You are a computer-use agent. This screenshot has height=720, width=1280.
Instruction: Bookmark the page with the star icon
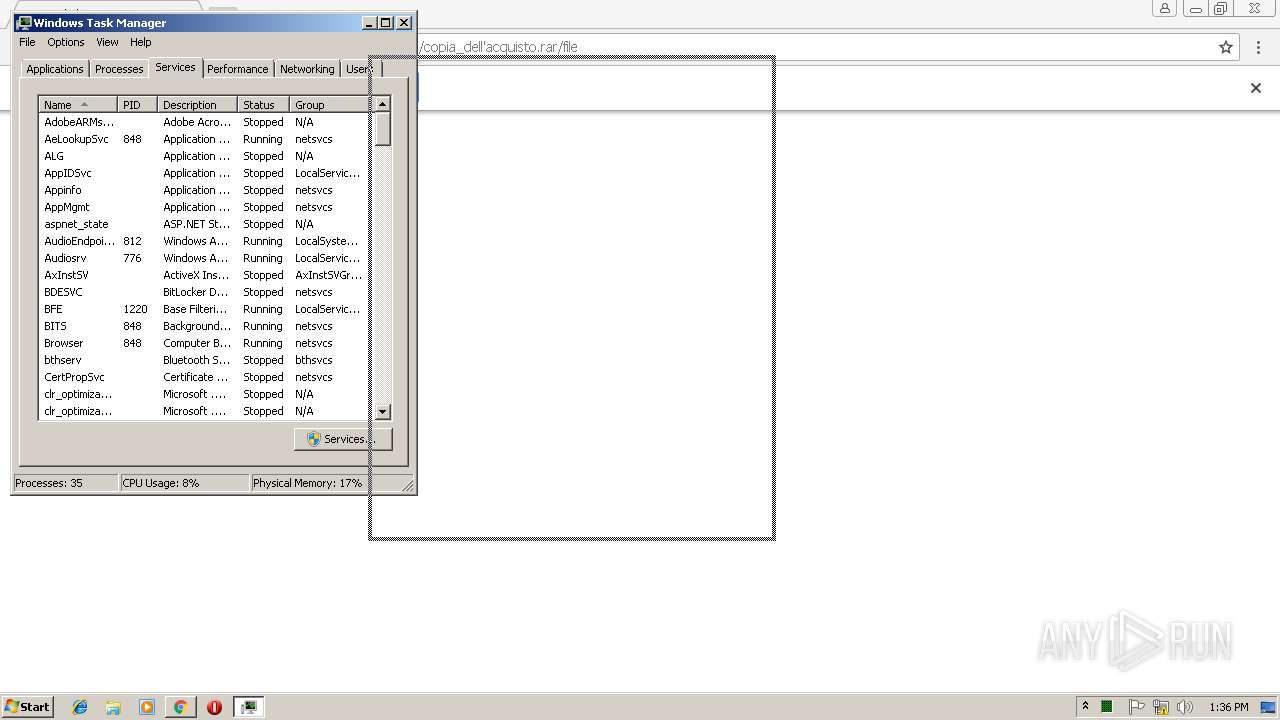tap(1226, 47)
